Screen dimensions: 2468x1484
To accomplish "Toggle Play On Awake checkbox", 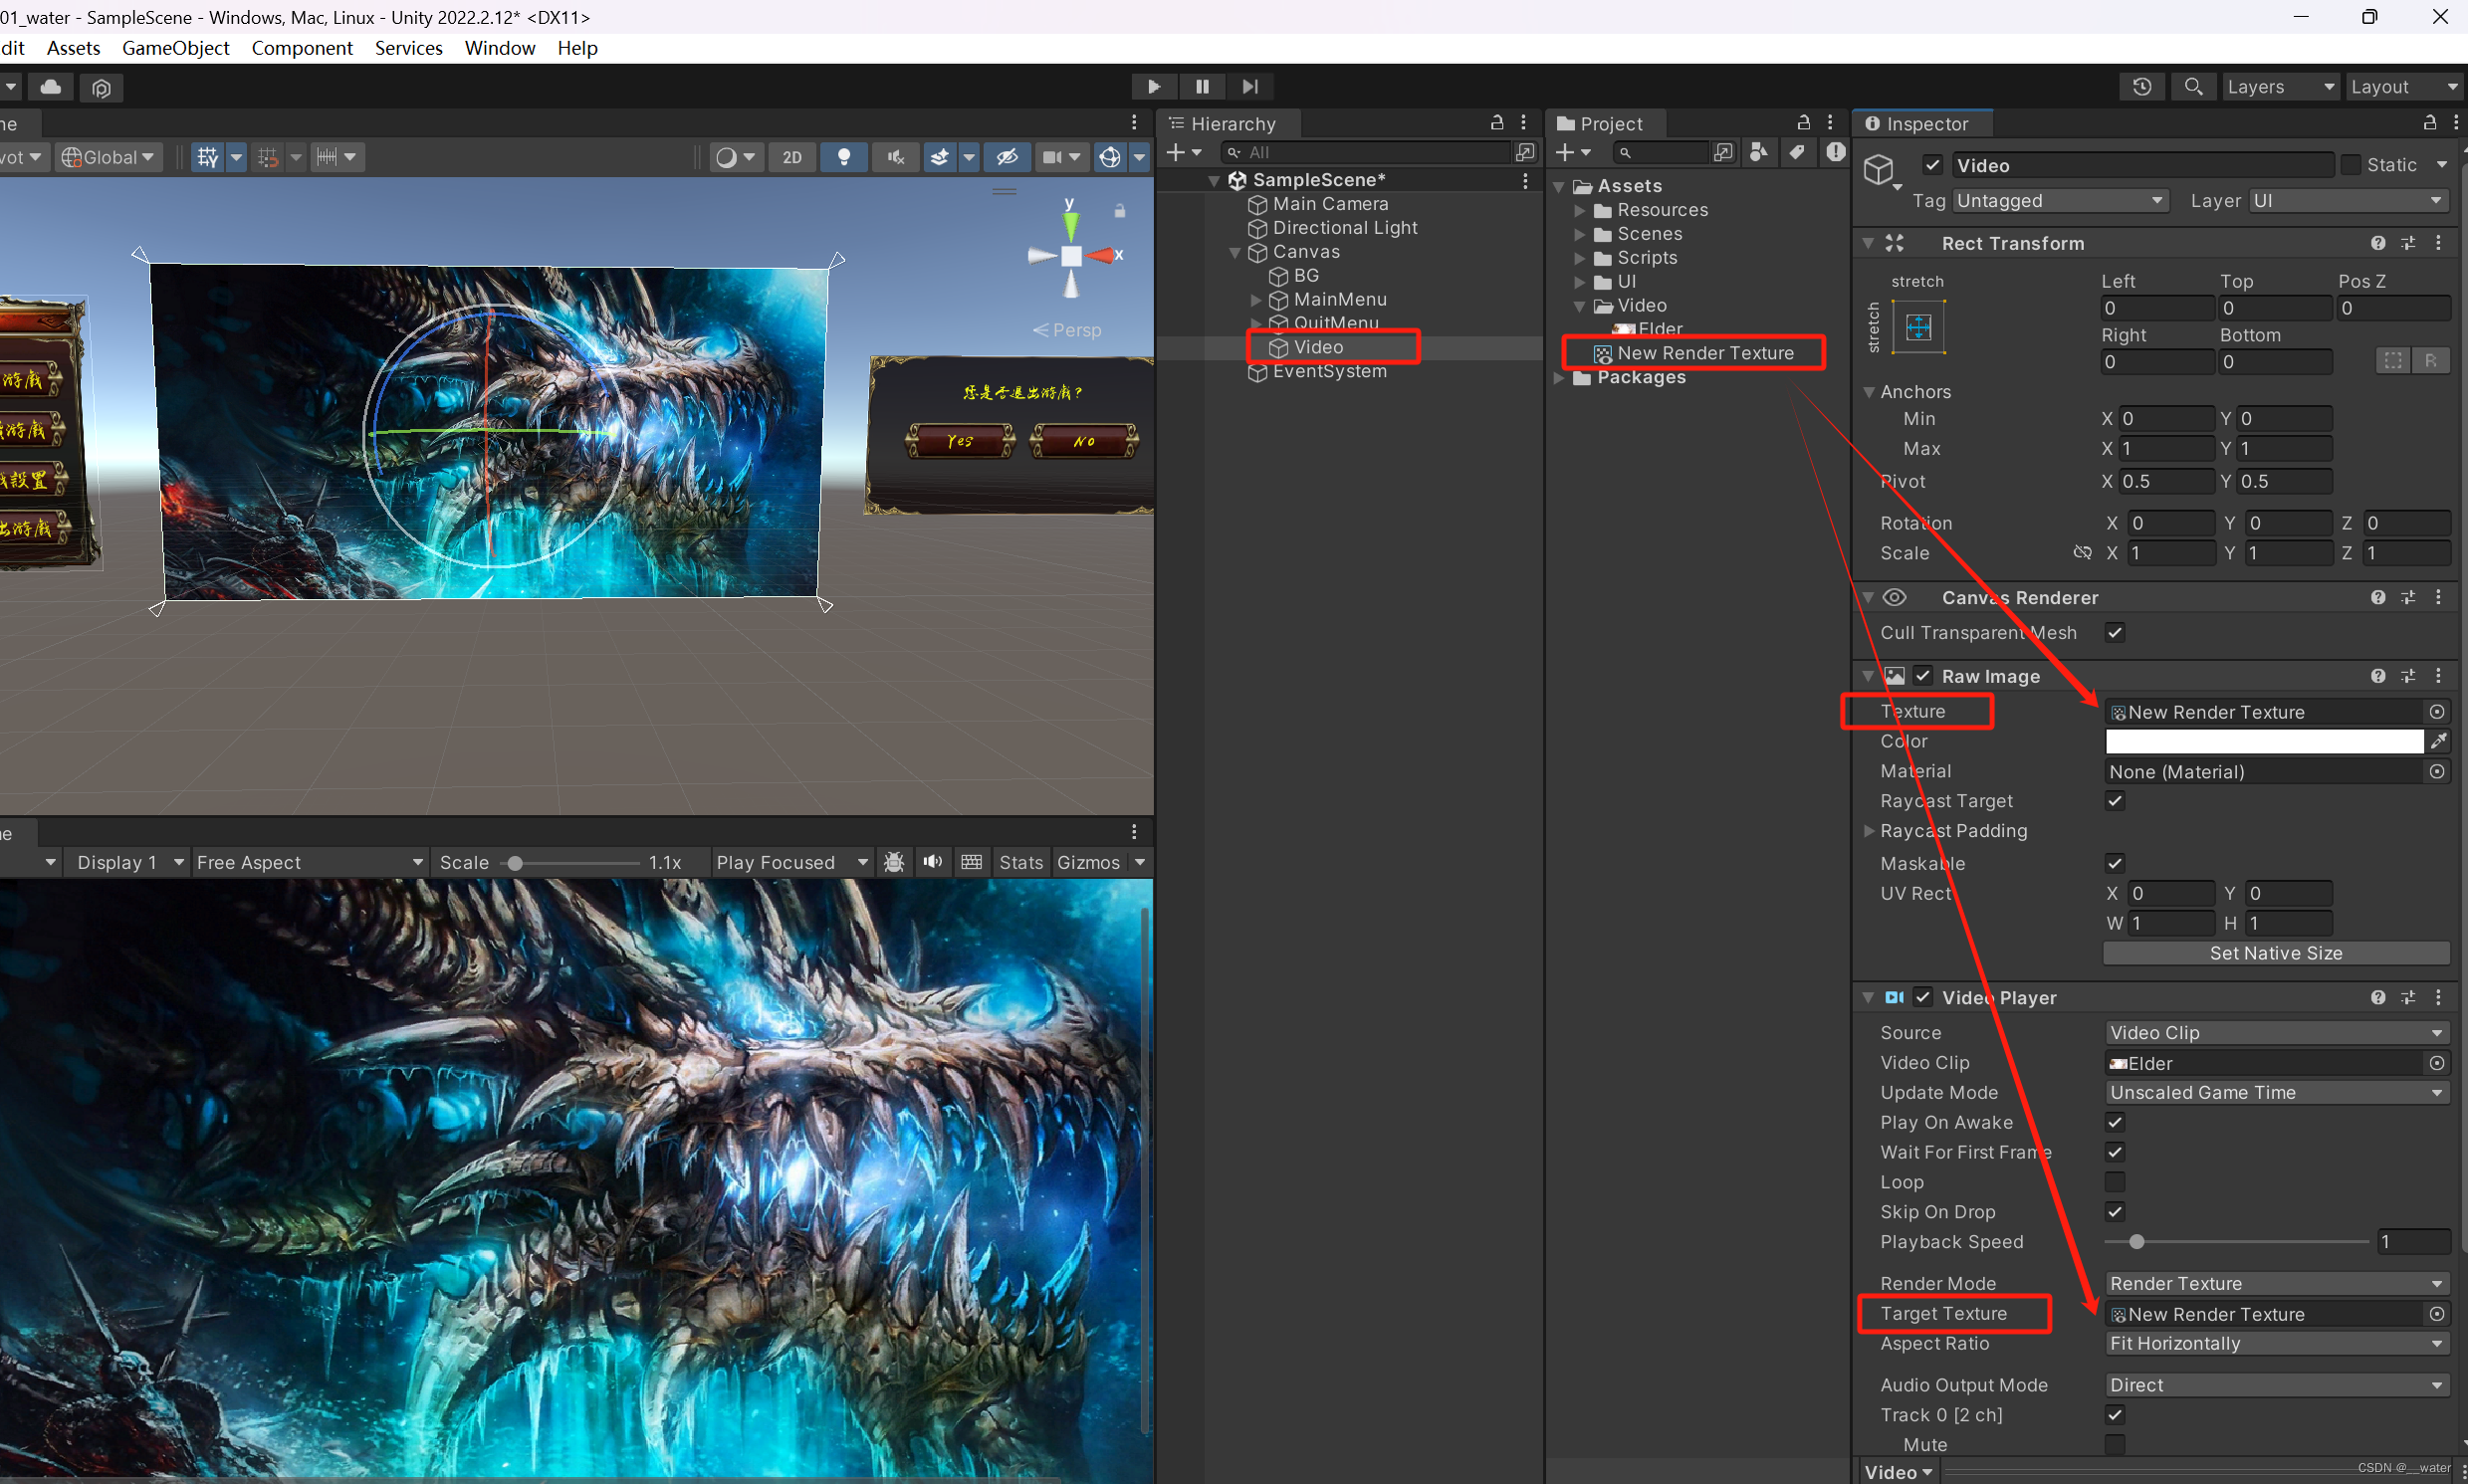I will (x=2115, y=1122).
